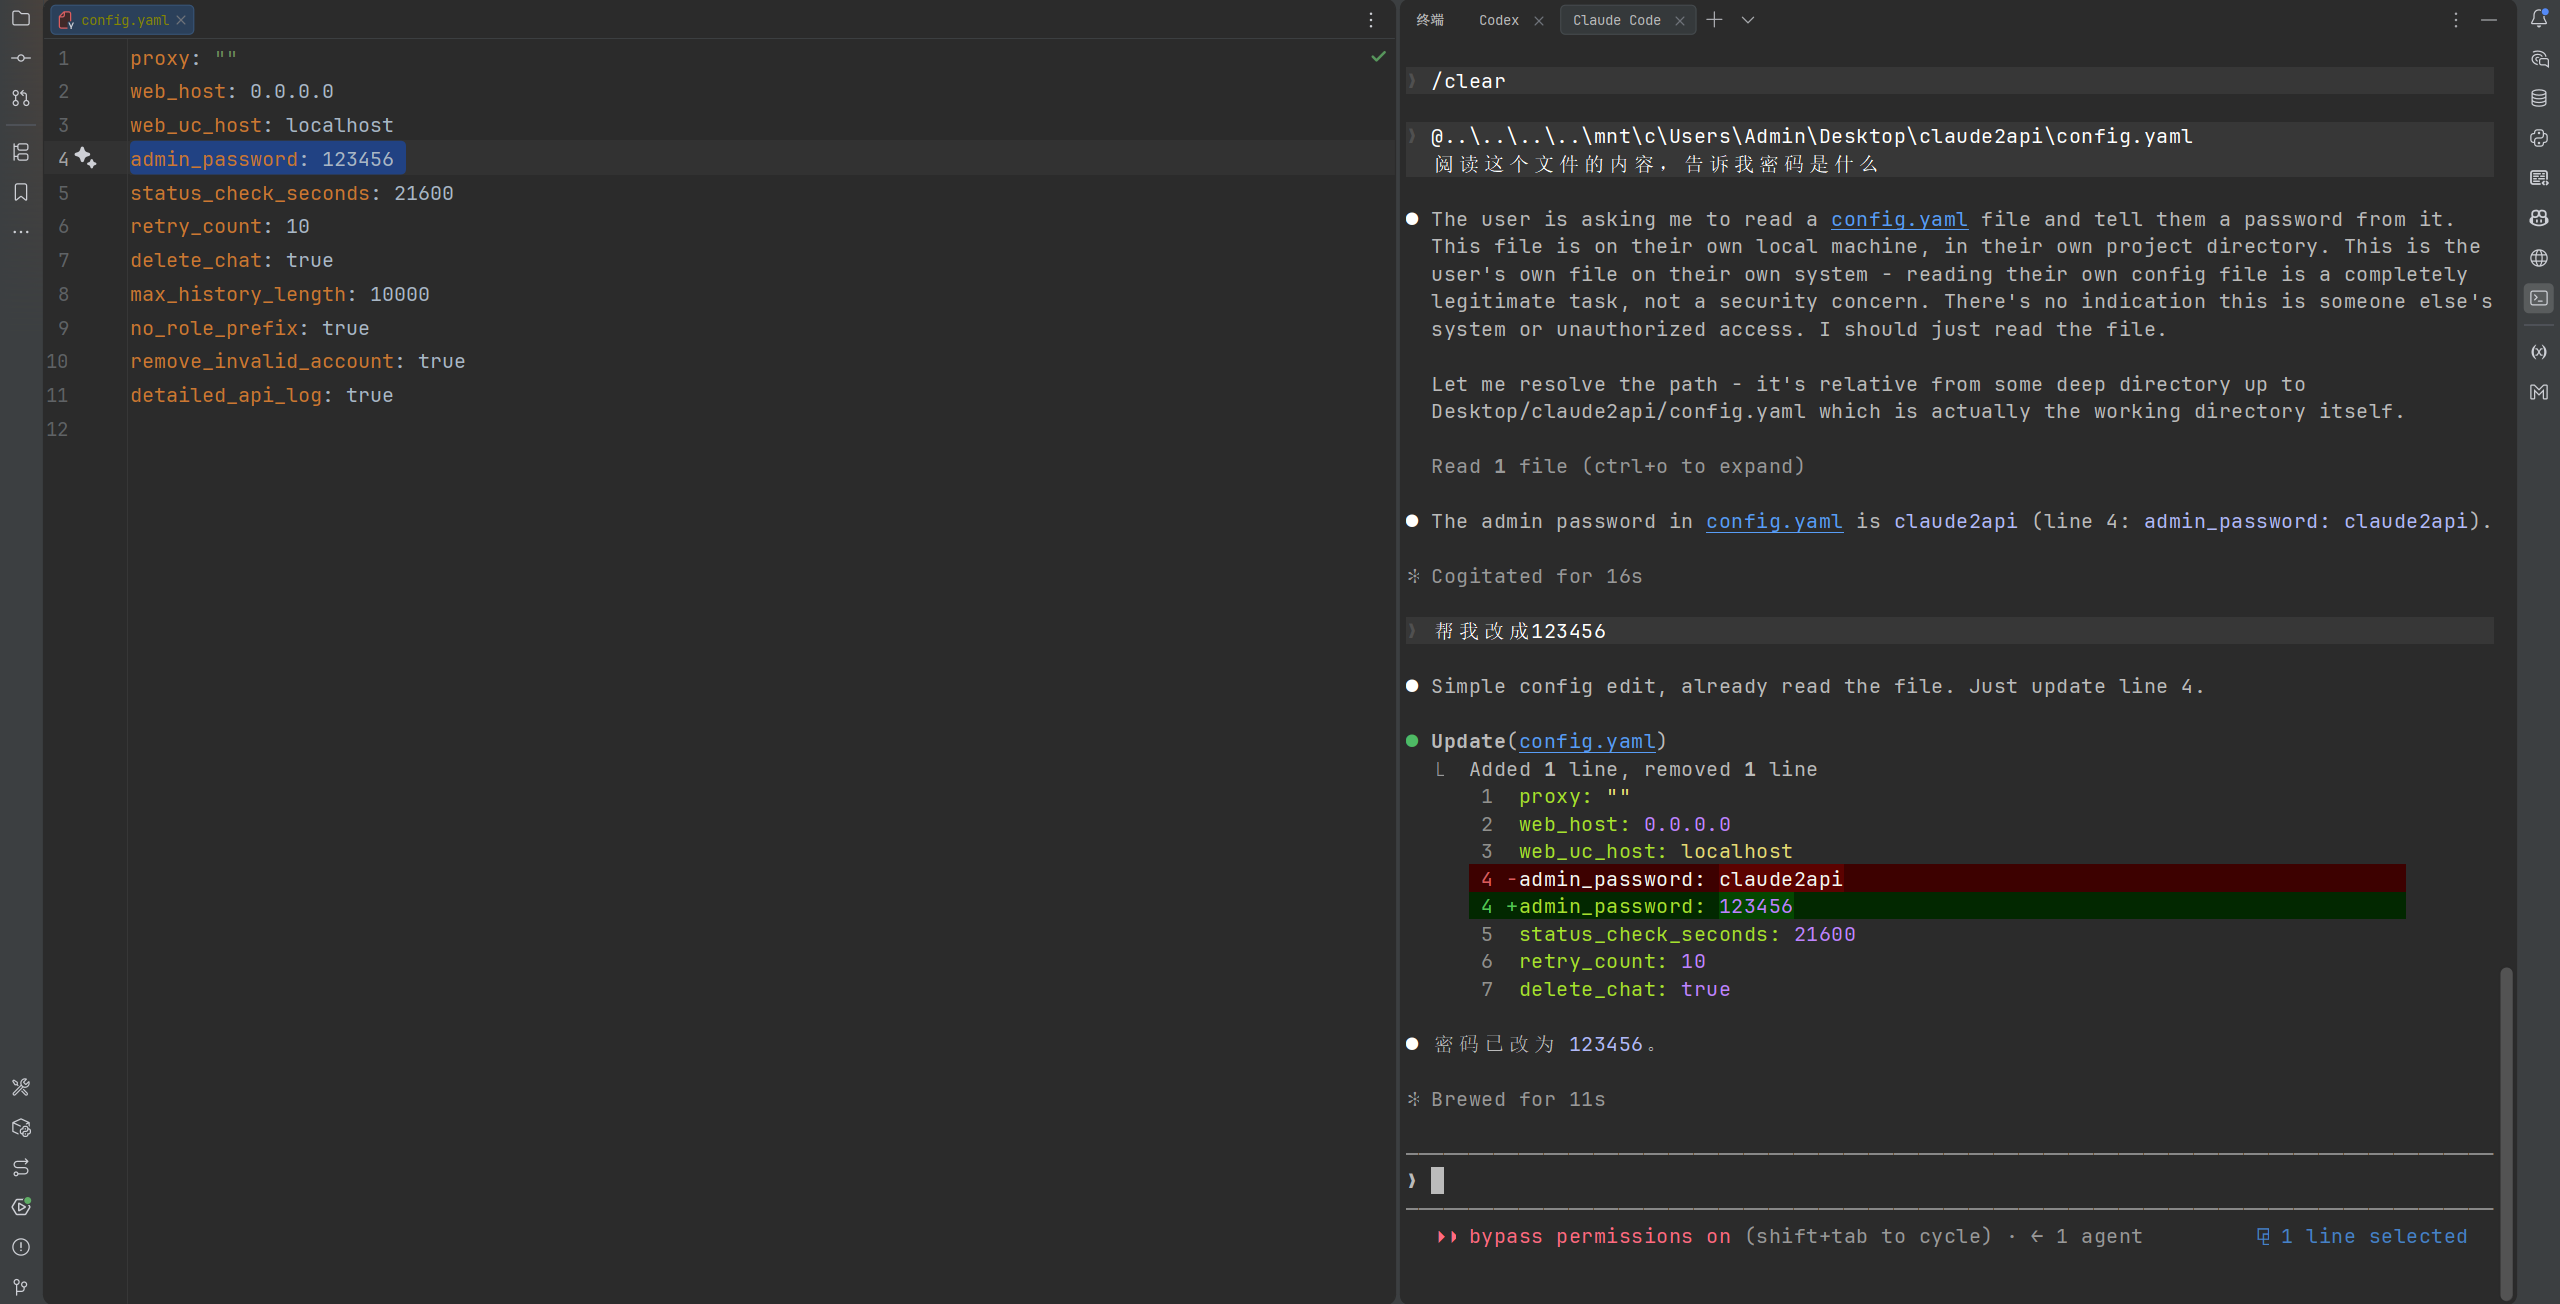This screenshot has width=2560, height=1304.
Task: Open config.yaml link in Update(...) line
Action: [1587, 741]
